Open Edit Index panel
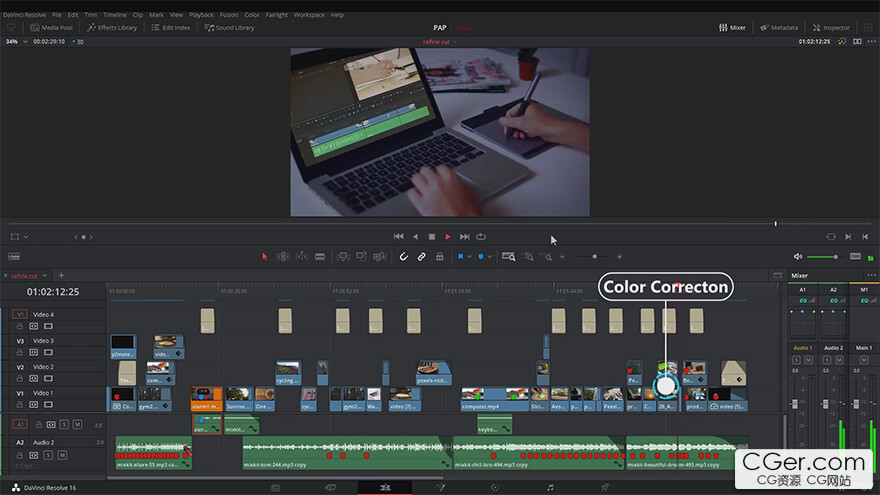The width and height of the screenshot is (880, 495). click(x=171, y=28)
